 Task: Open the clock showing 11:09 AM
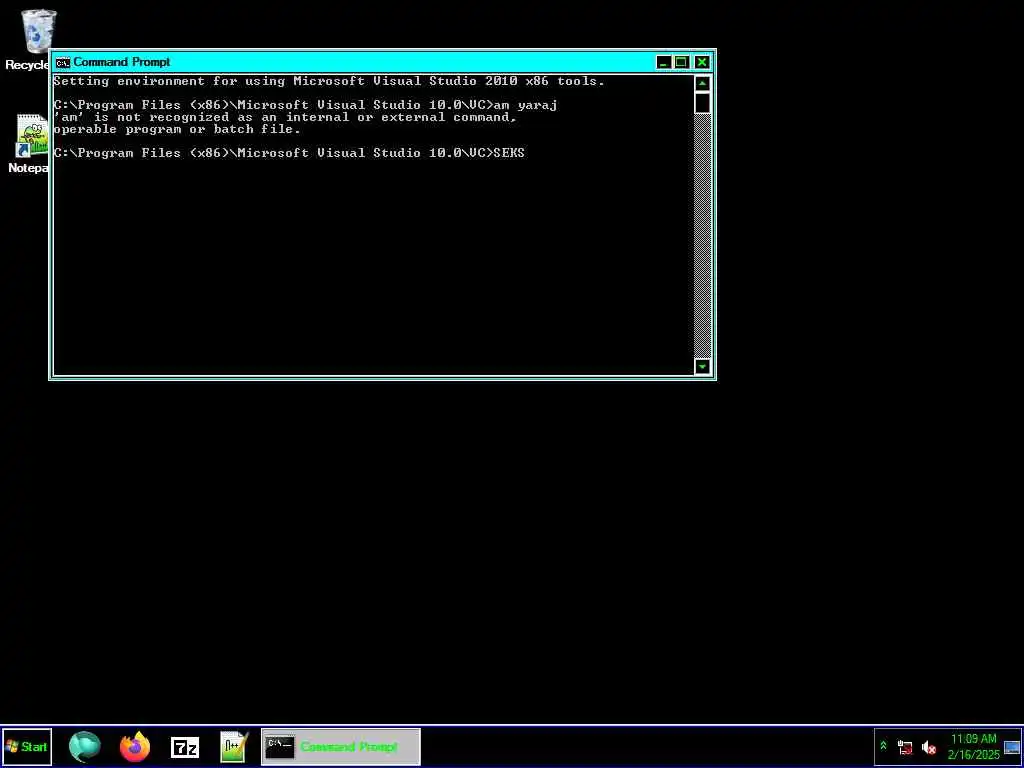click(973, 739)
